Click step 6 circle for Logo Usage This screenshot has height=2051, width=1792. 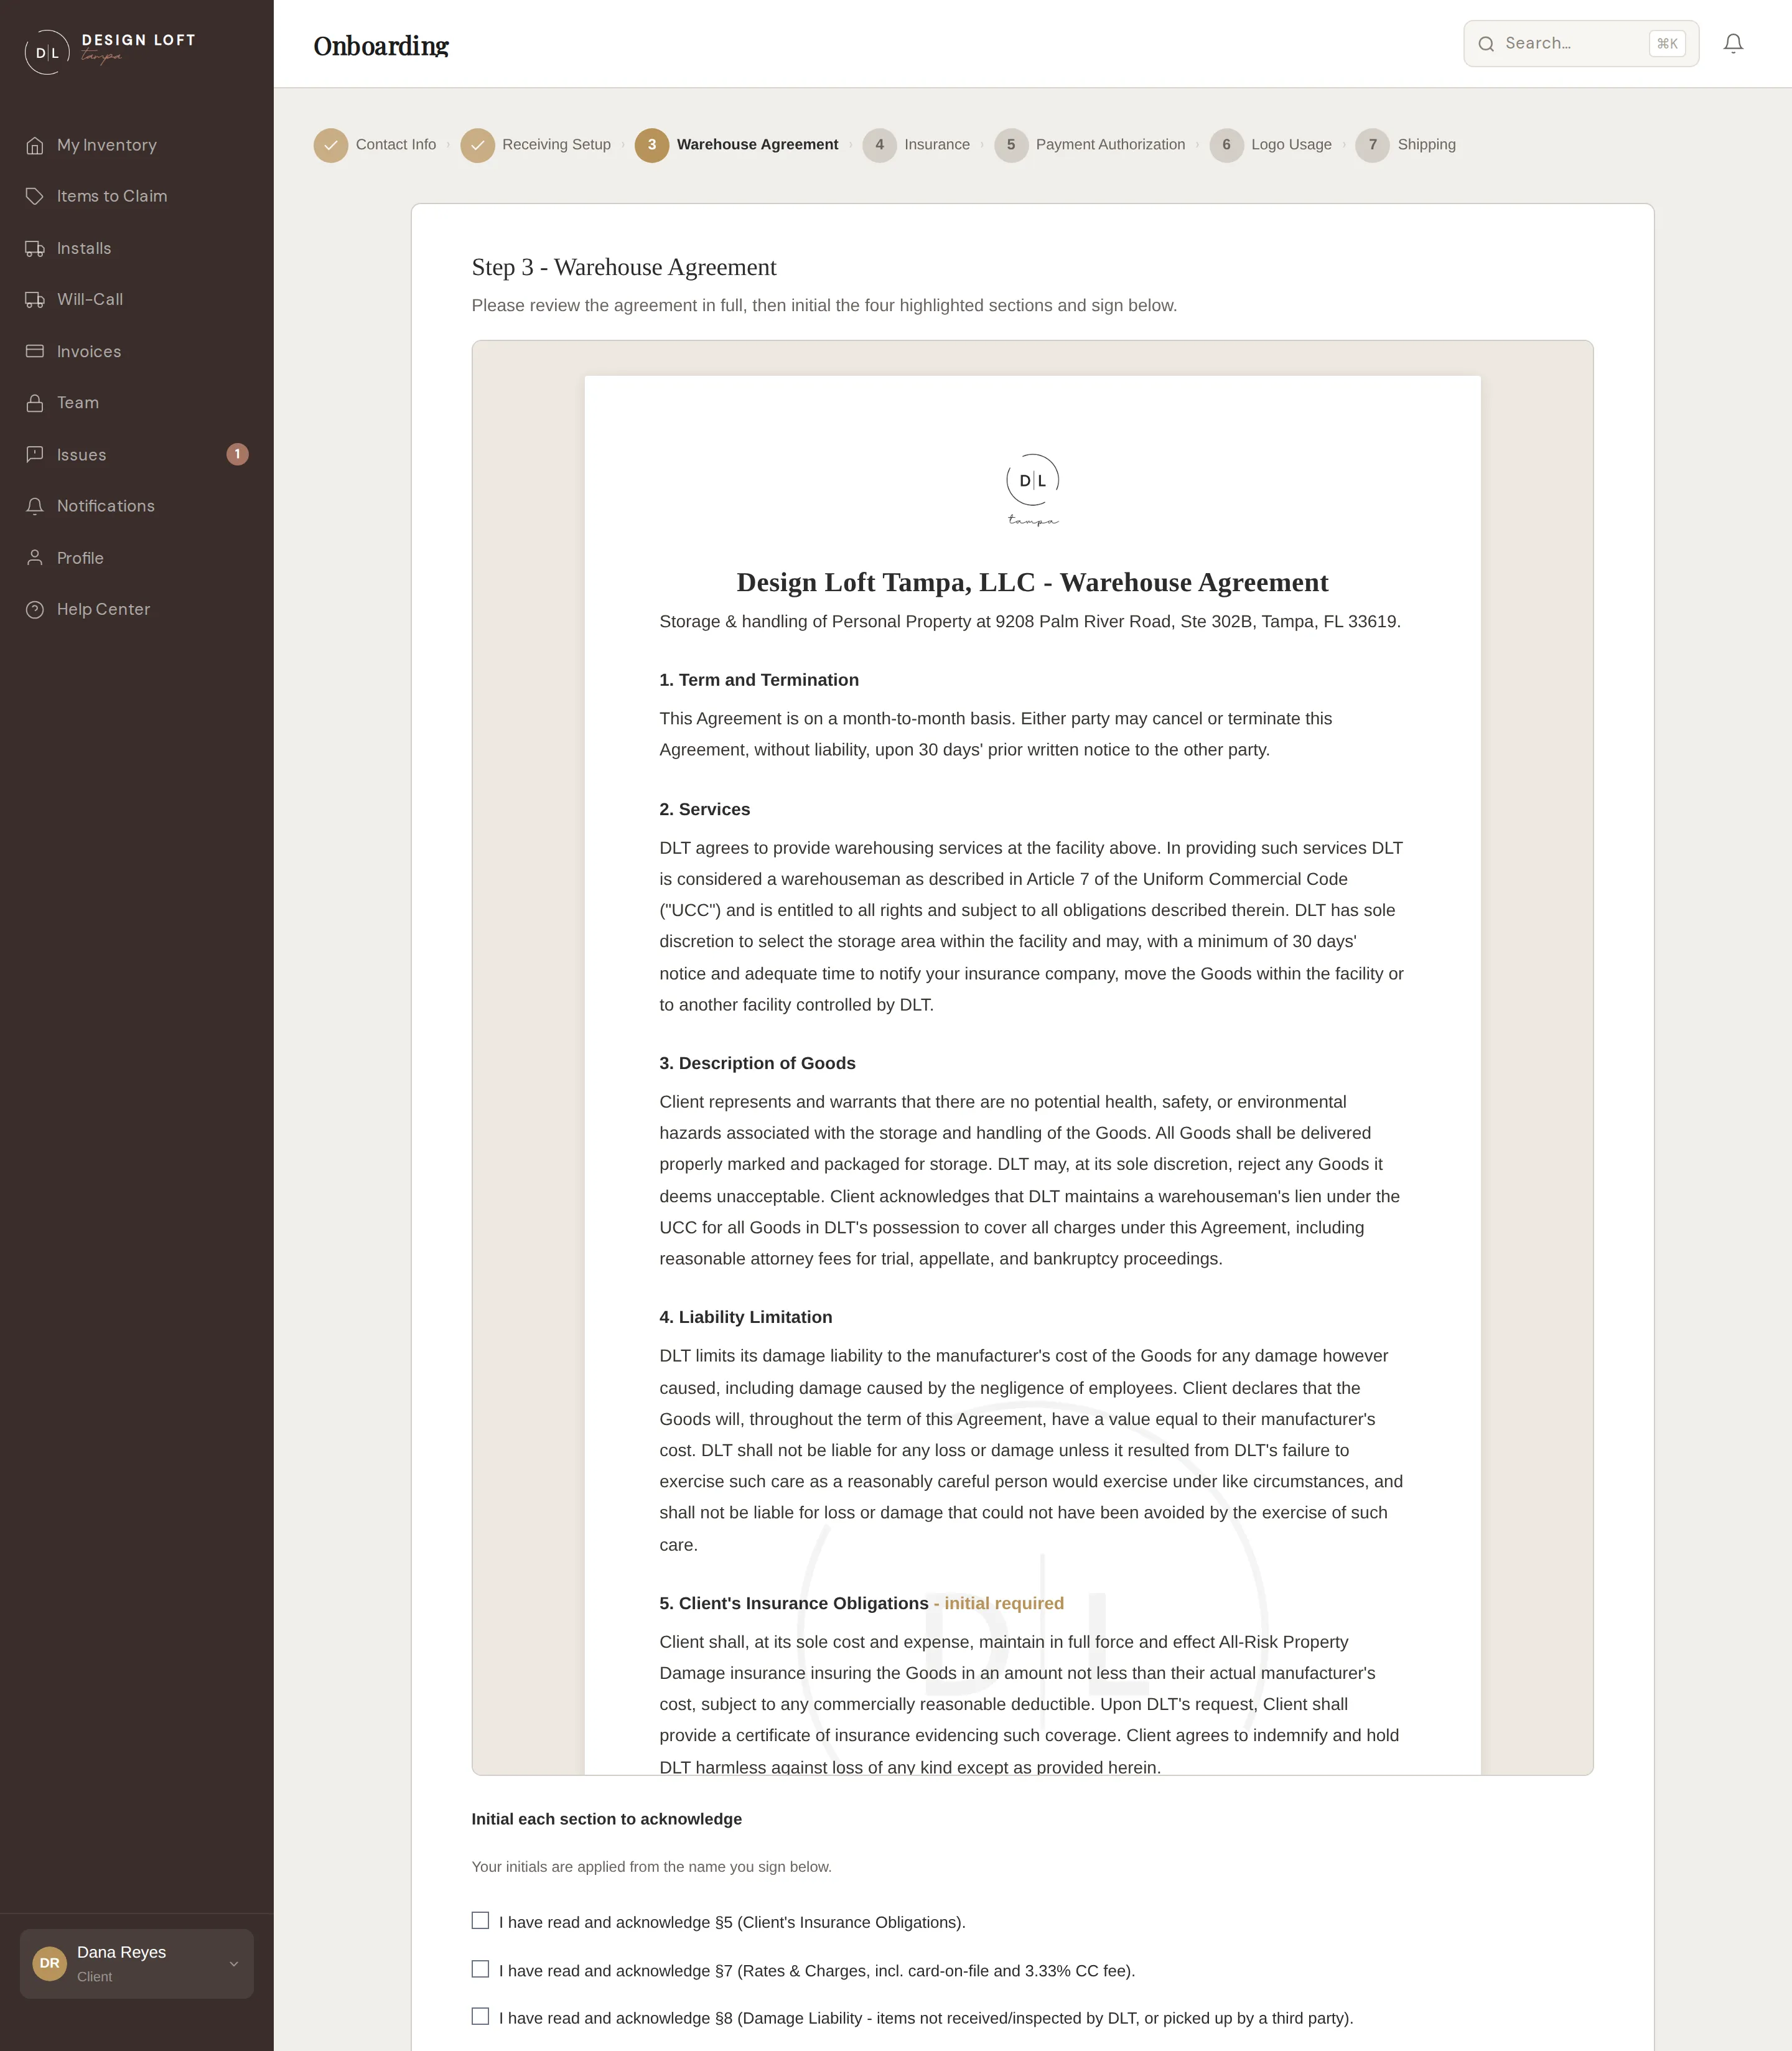[x=1226, y=145]
